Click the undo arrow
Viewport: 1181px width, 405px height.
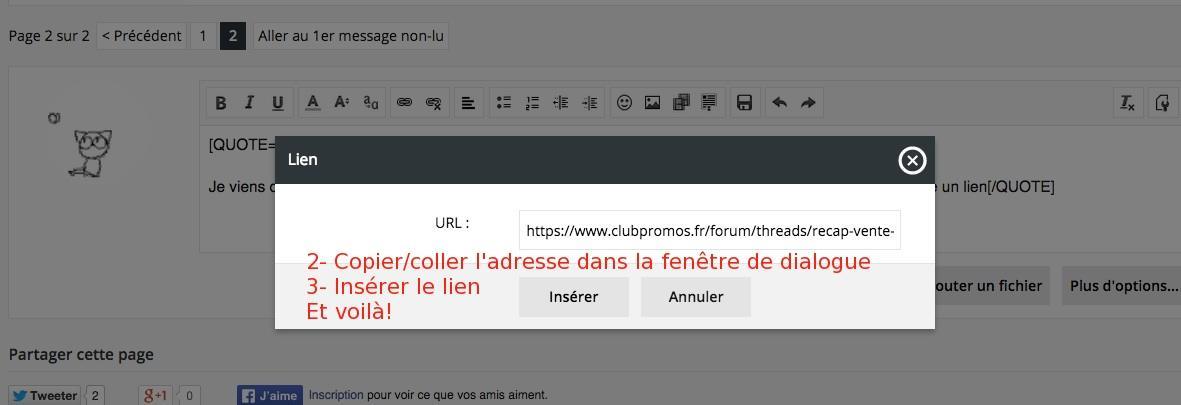[x=780, y=103]
